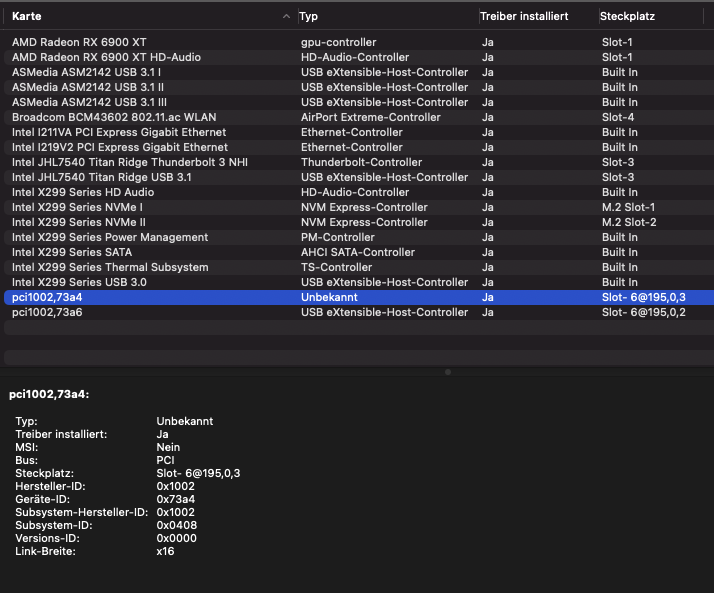Click the pci1002,73a4 heading in details pane
This screenshot has width=714, height=593.
(49, 395)
